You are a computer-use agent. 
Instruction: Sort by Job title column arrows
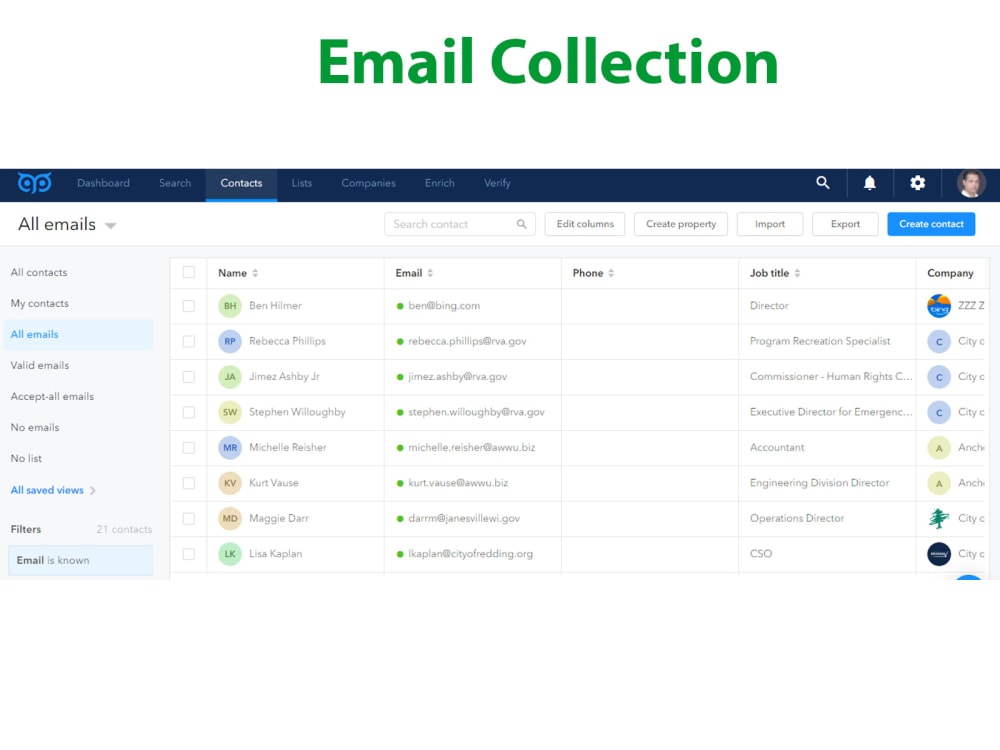click(797, 273)
